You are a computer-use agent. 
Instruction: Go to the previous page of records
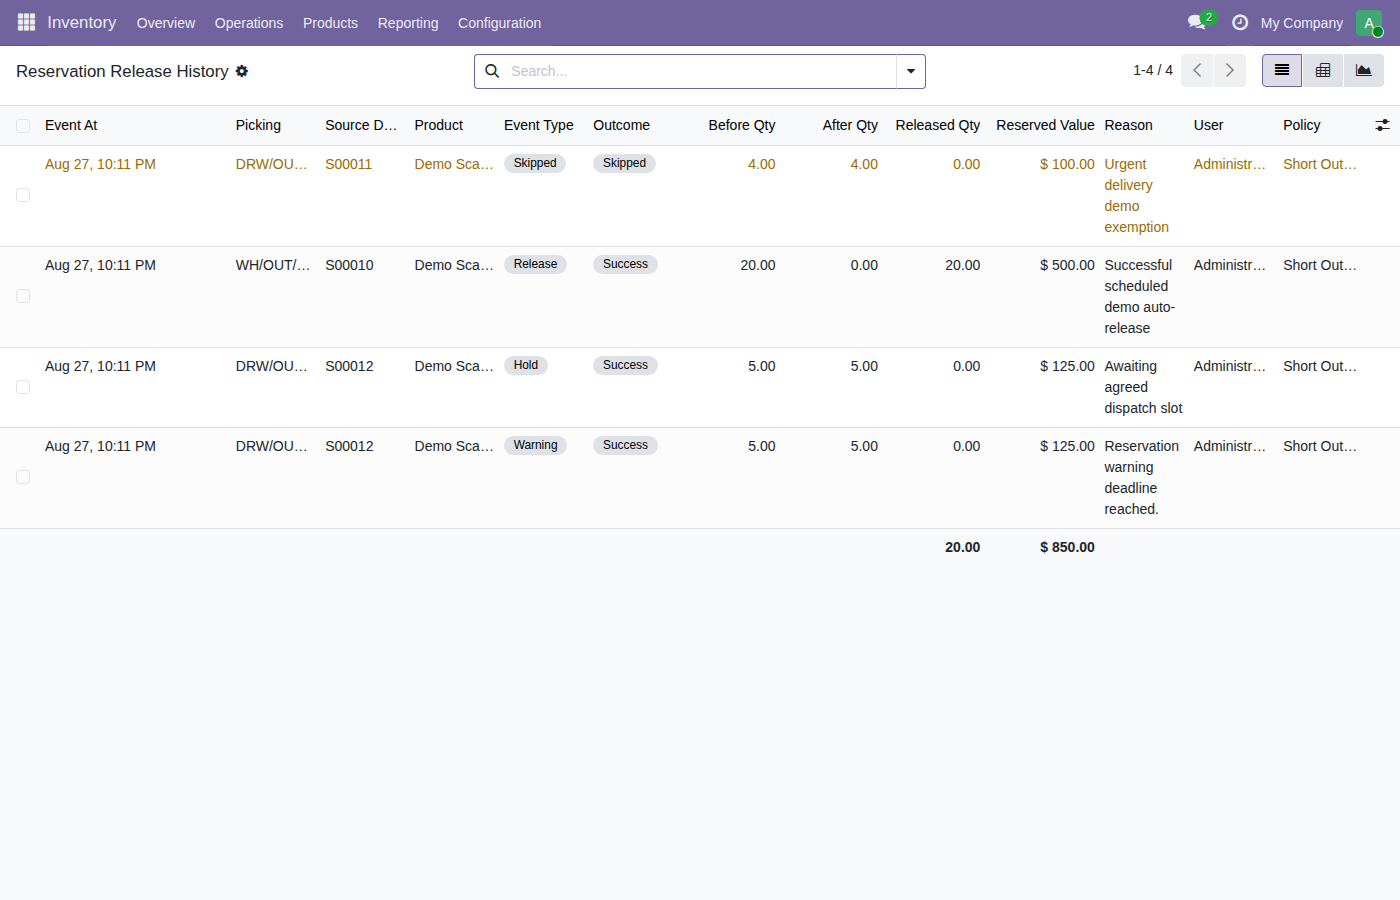pos(1197,70)
